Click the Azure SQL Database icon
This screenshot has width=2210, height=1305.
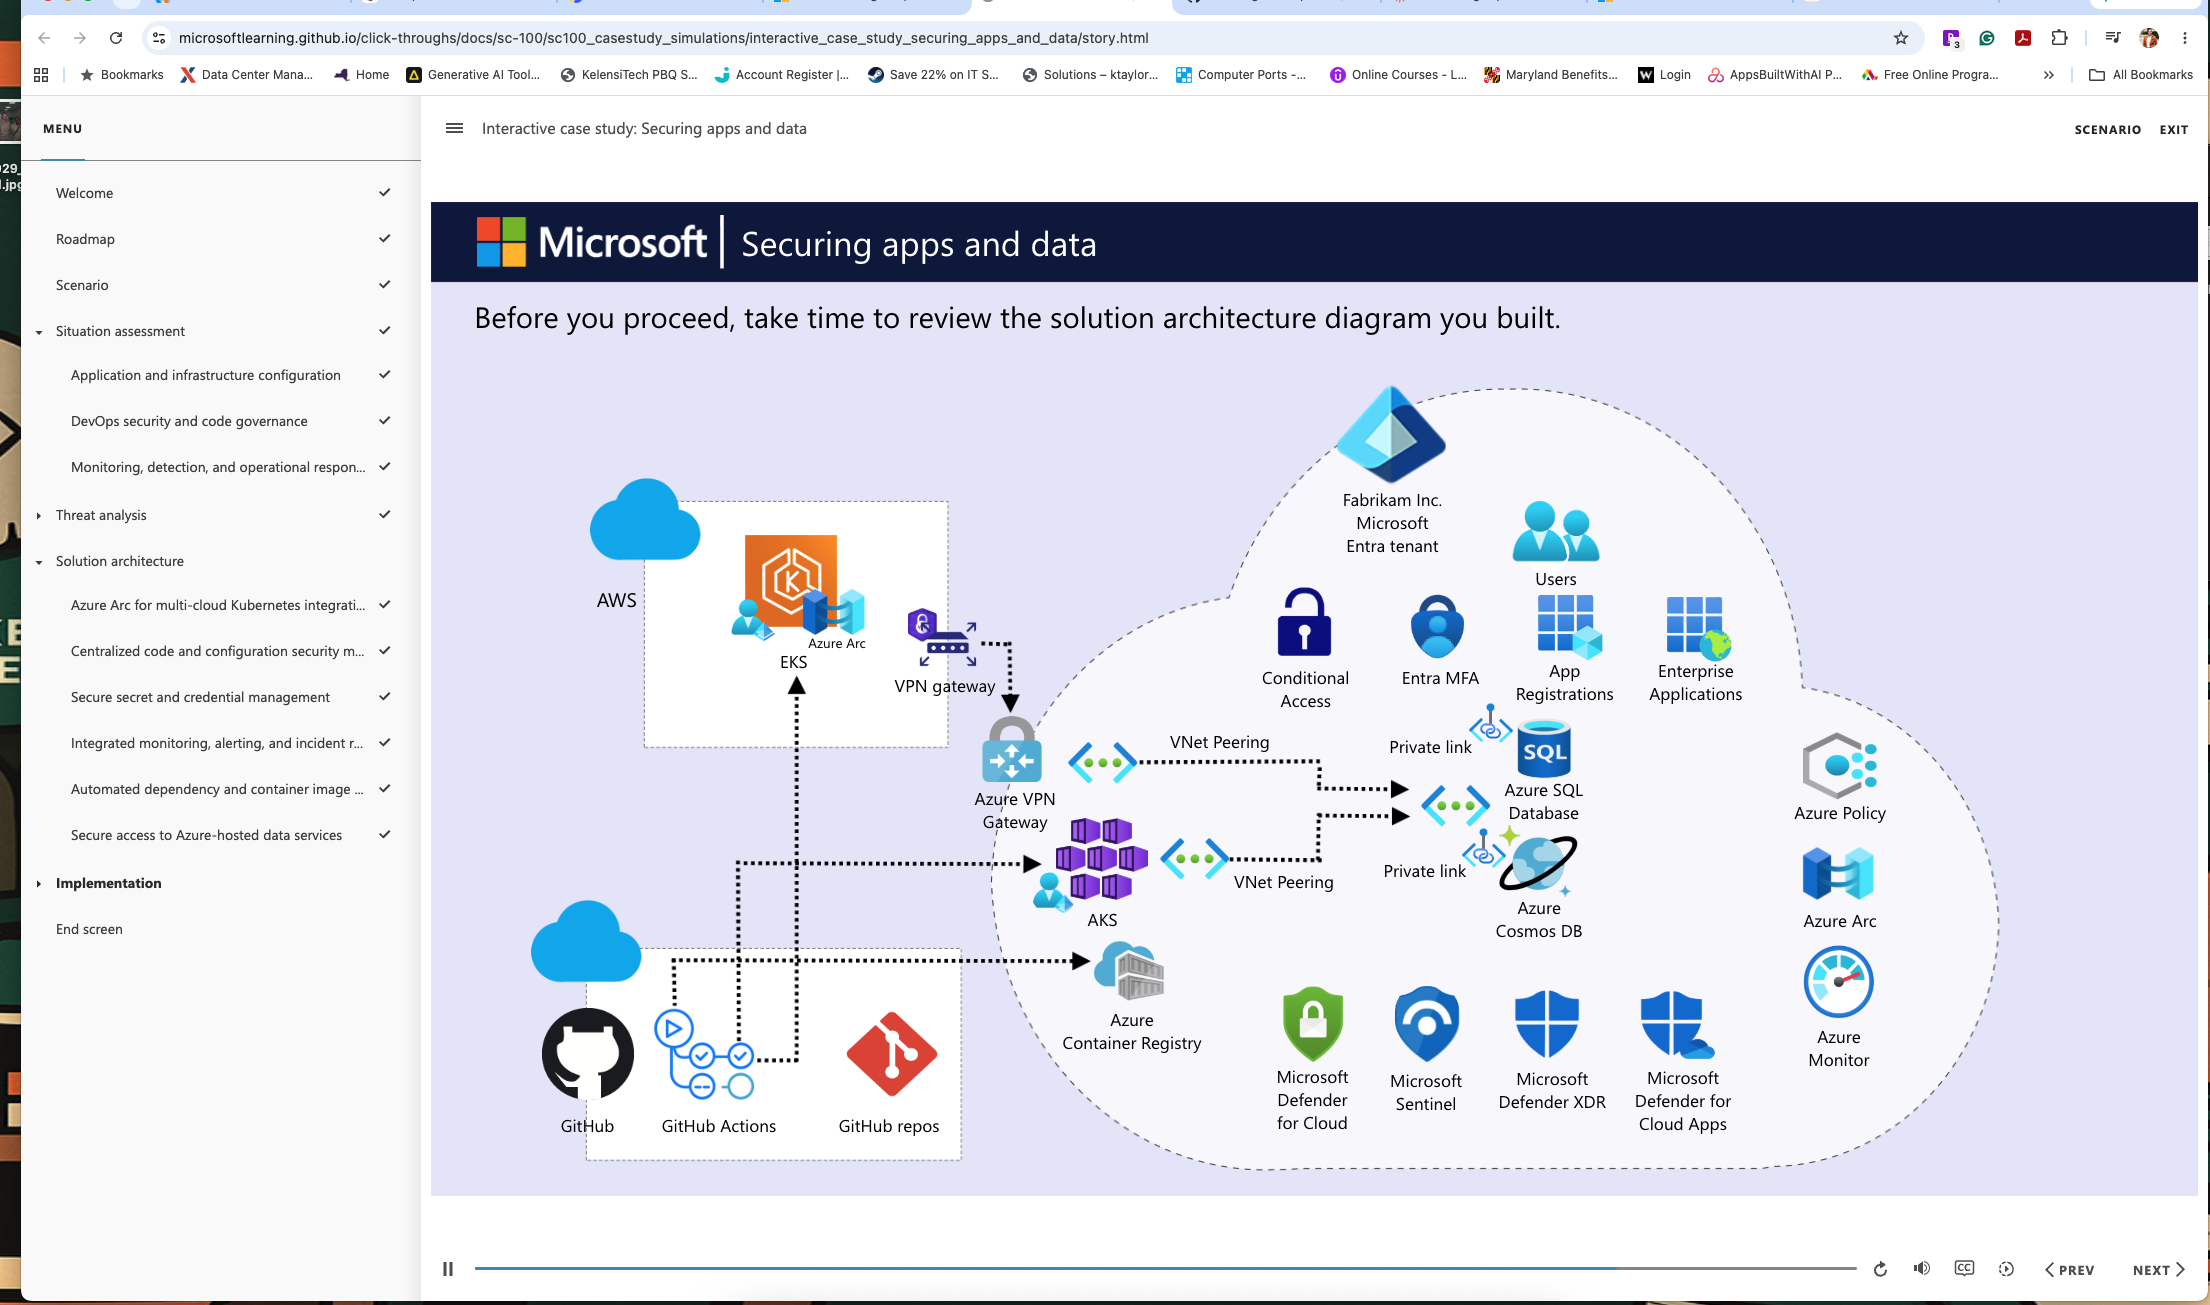1544,748
